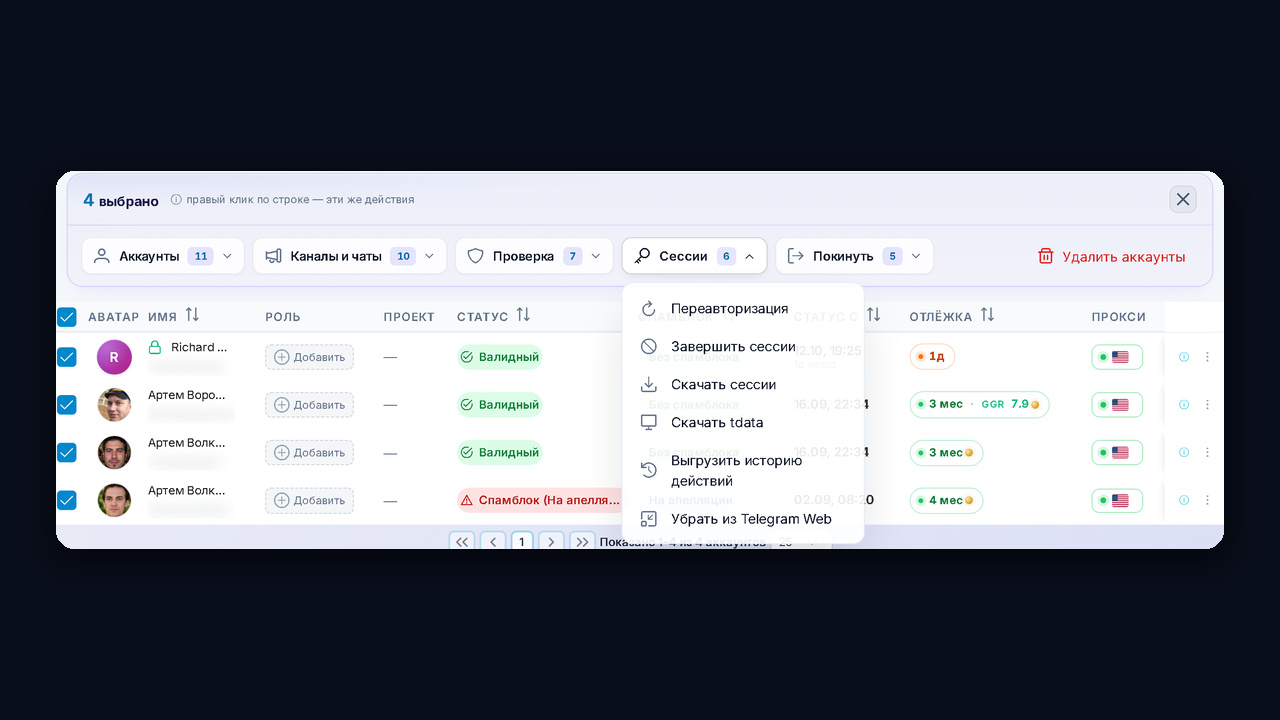Click Добавить in the Спамблок row
The width and height of the screenshot is (1280, 720).
(x=309, y=500)
